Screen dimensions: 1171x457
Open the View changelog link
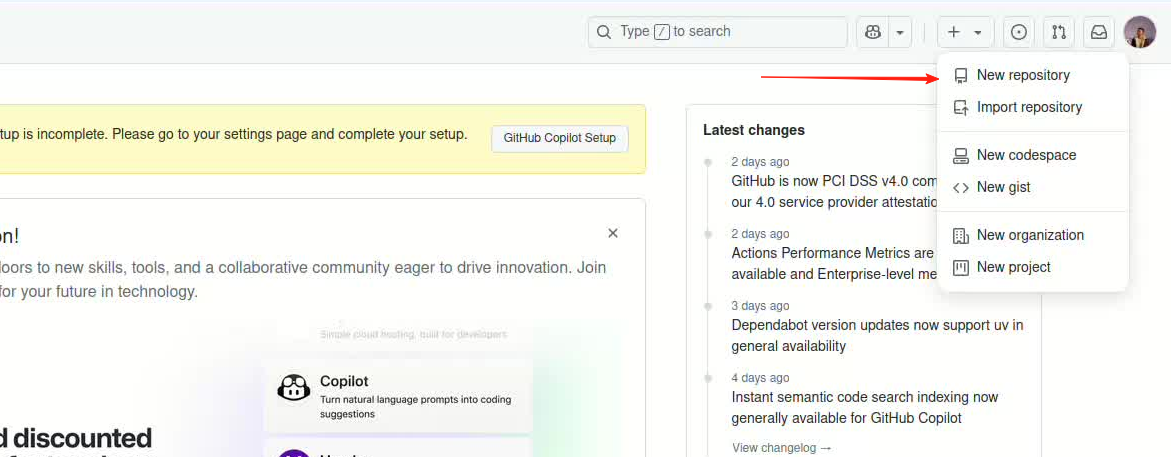[x=781, y=448]
